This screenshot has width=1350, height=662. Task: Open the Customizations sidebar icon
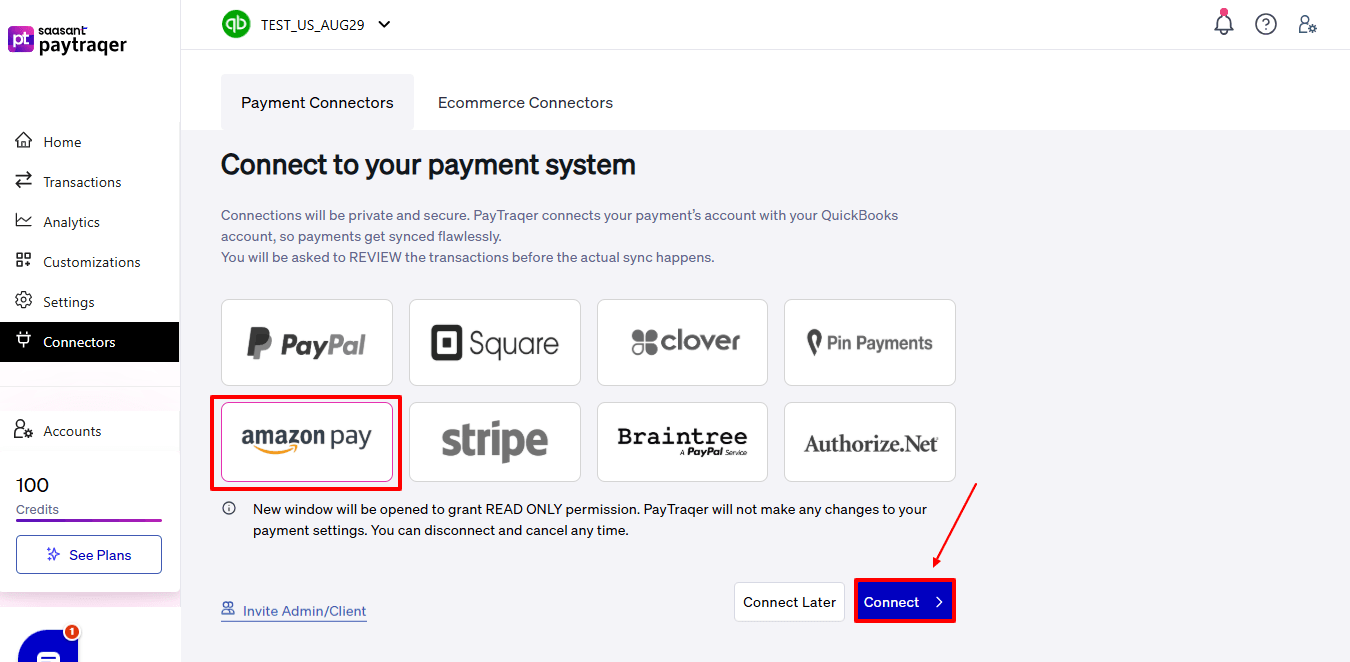point(22,261)
